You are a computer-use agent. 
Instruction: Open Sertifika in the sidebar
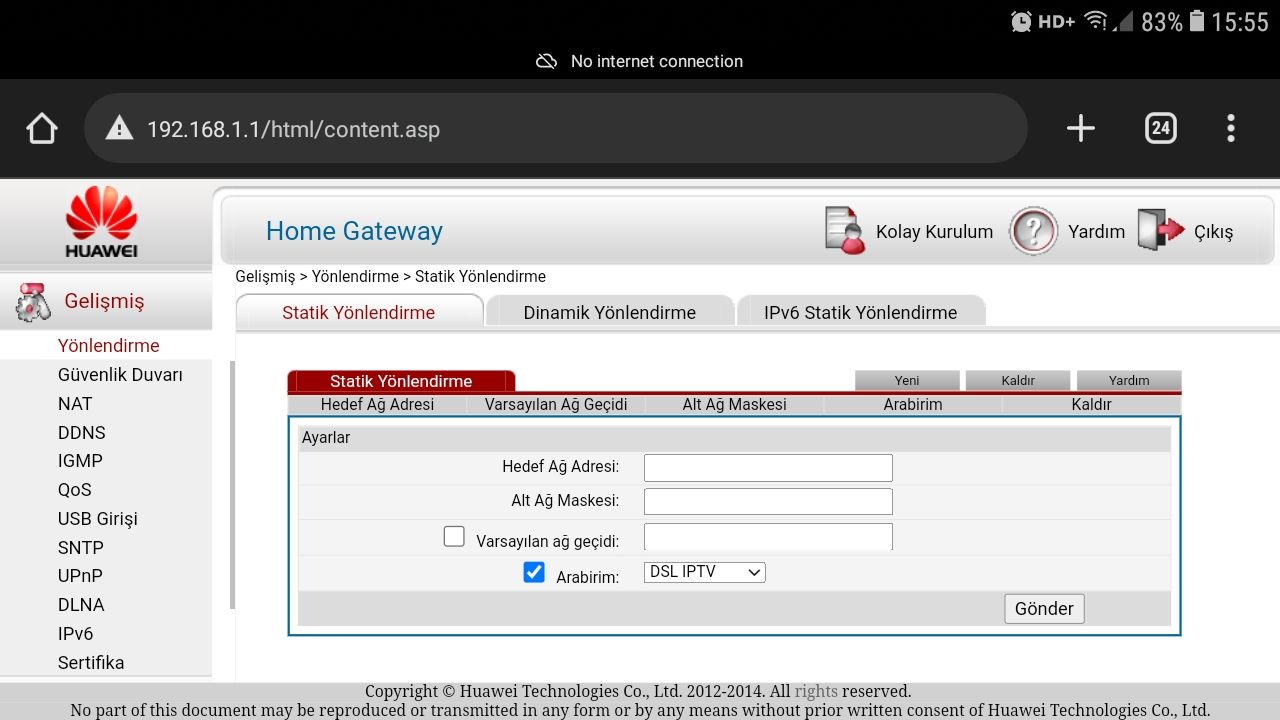91,662
